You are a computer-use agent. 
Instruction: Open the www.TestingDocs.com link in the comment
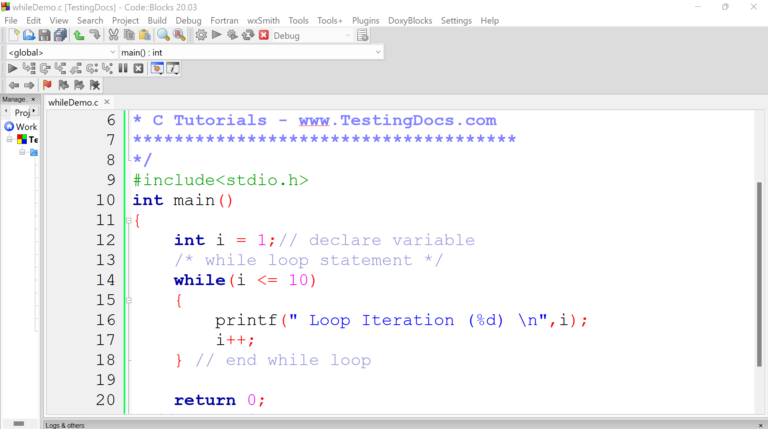(x=397, y=120)
